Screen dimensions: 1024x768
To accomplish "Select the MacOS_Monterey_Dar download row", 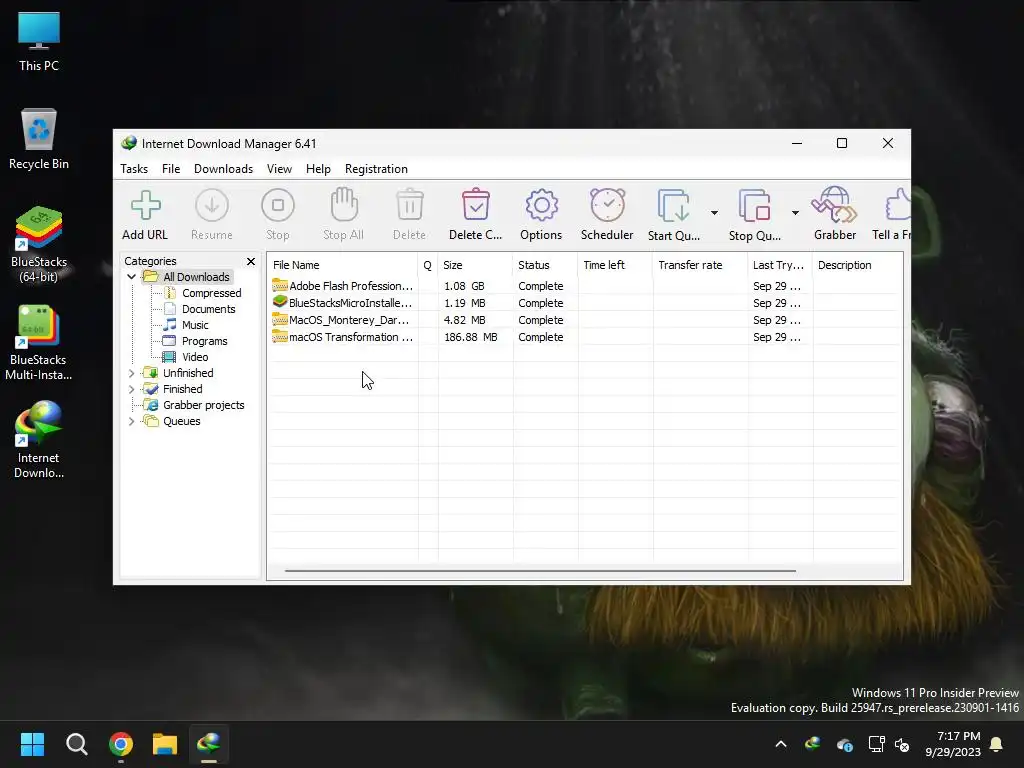I will tap(584, 320).
